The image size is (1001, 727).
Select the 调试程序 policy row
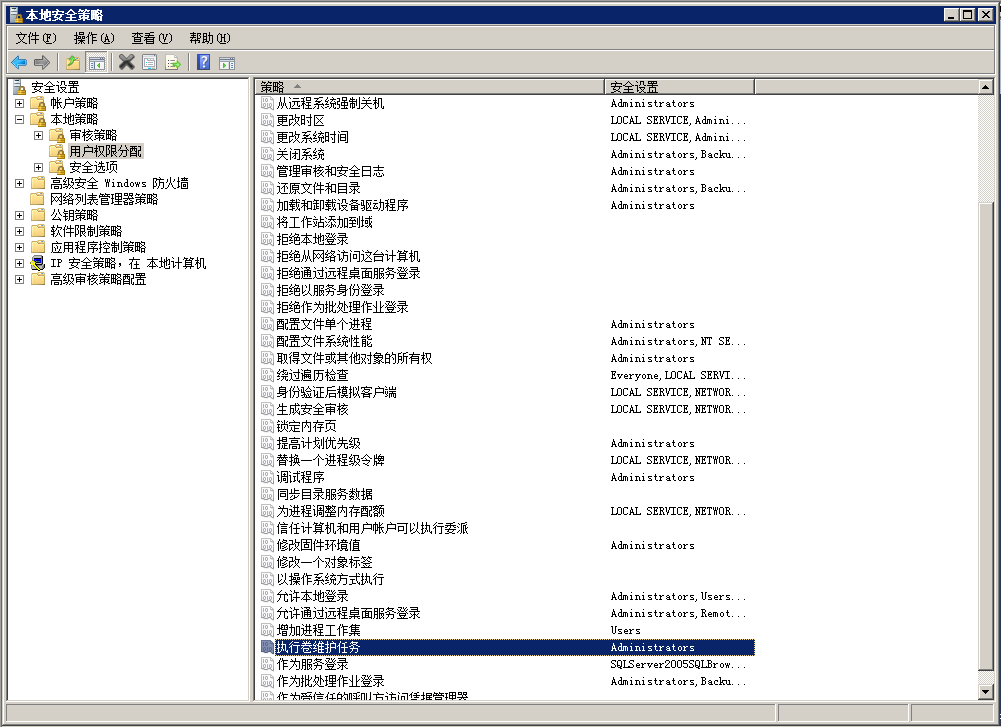pos(300,477)
